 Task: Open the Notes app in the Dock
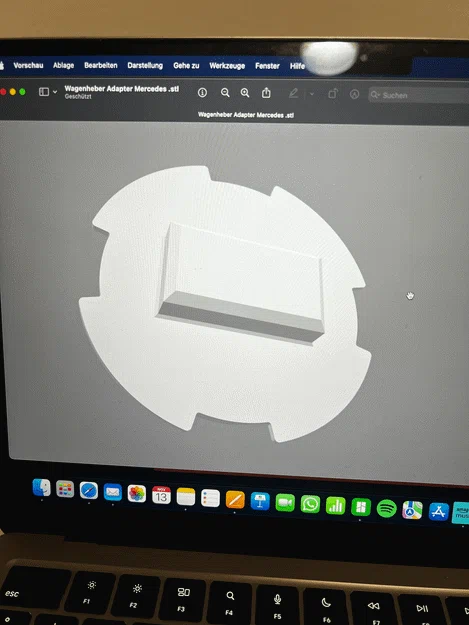(x=186, y=497)
